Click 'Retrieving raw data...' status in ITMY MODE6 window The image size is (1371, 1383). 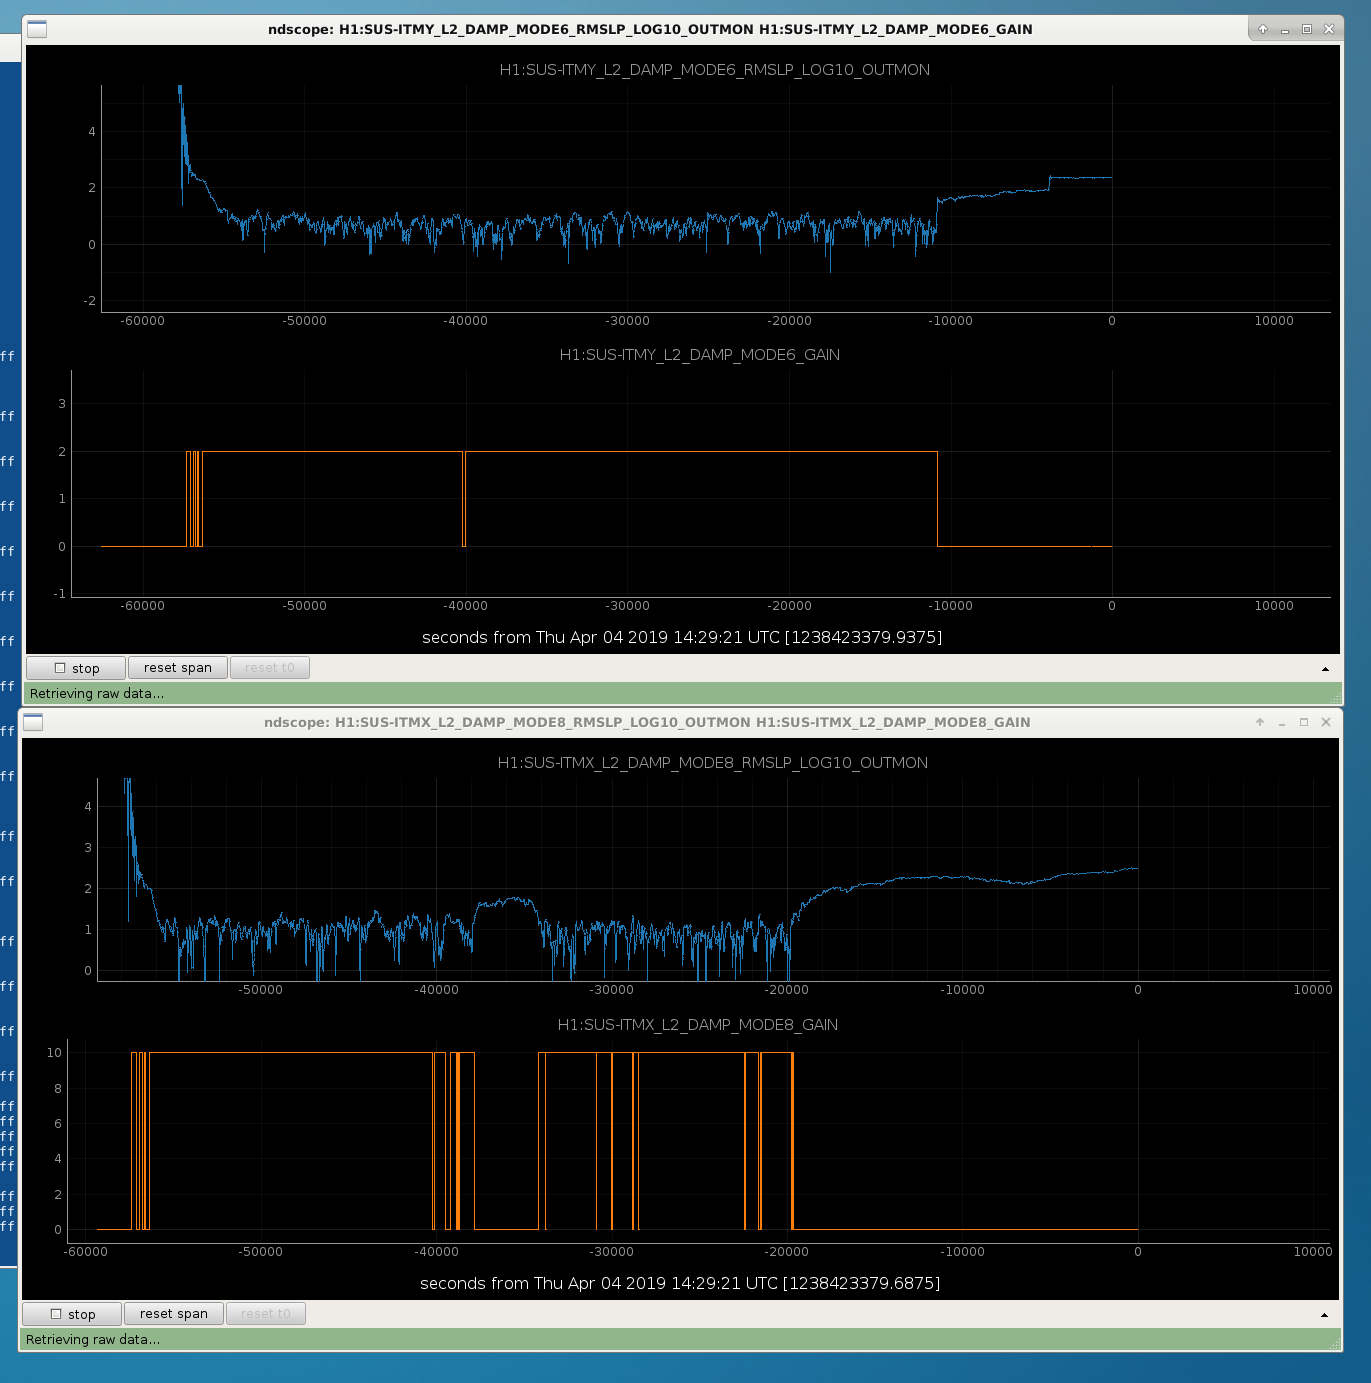pyautogui.click(x=97, y=693)
